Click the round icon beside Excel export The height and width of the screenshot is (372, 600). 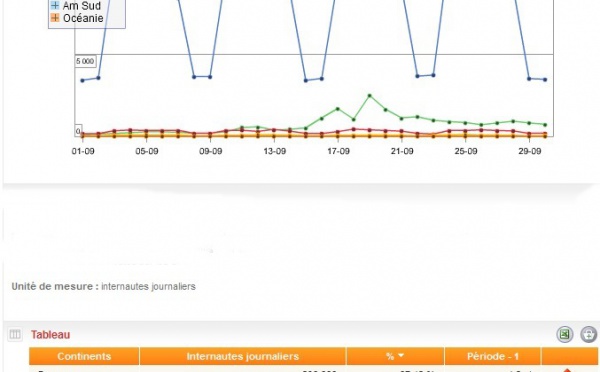click(x=589, y=334)
